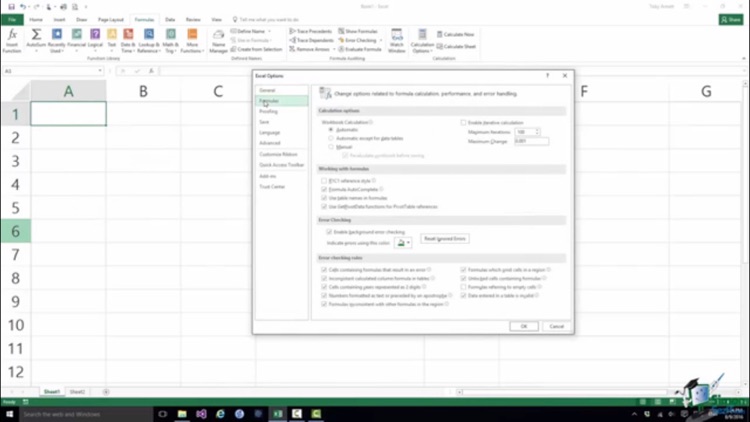
Task: Expand the Define Name dropdown arrow
Action: [269, 31]
